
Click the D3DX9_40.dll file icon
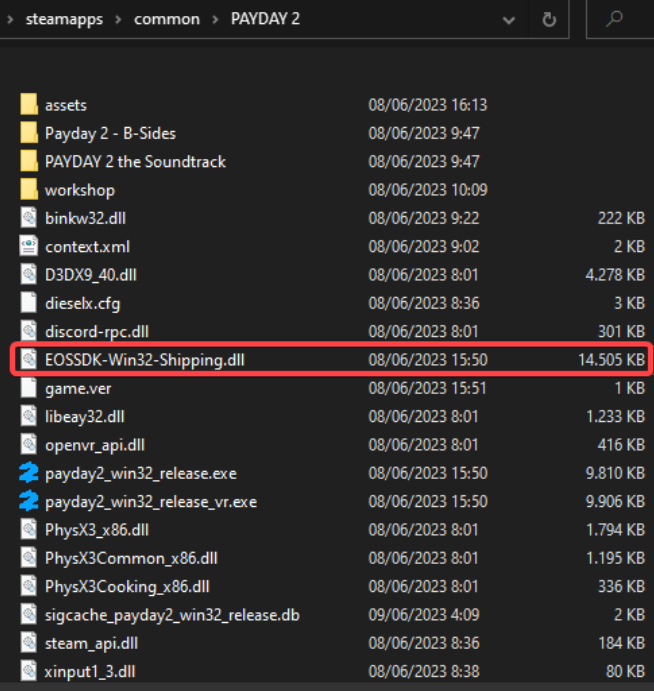[x=29, y=275]
